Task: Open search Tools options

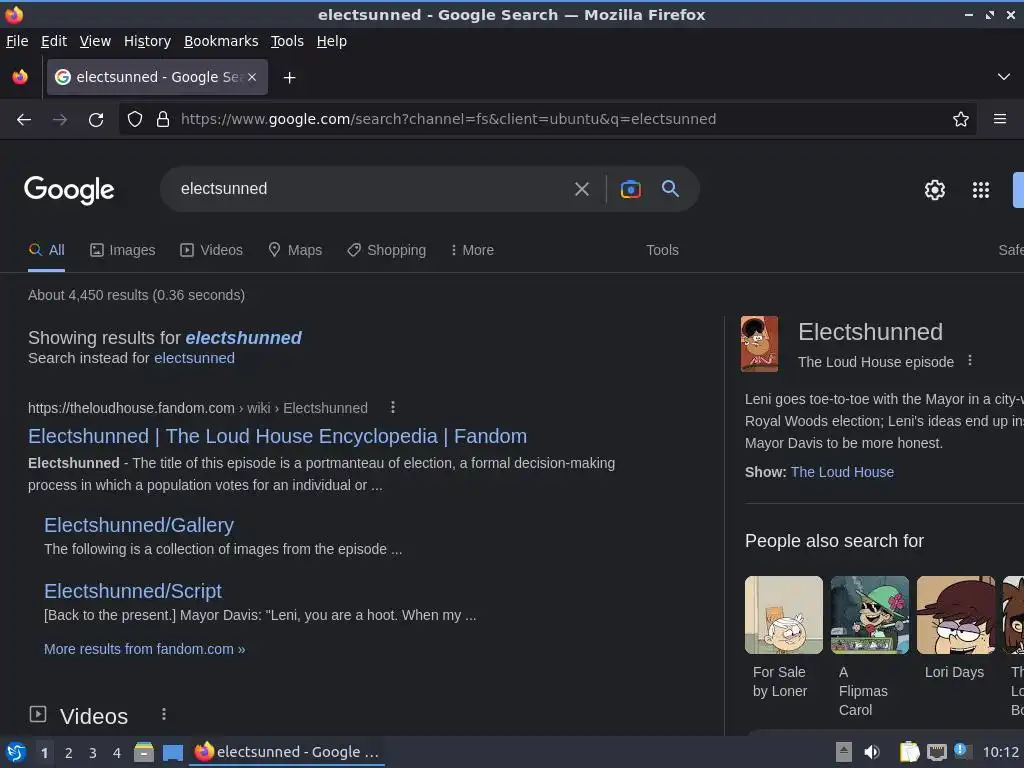Action: pos(662,250)
